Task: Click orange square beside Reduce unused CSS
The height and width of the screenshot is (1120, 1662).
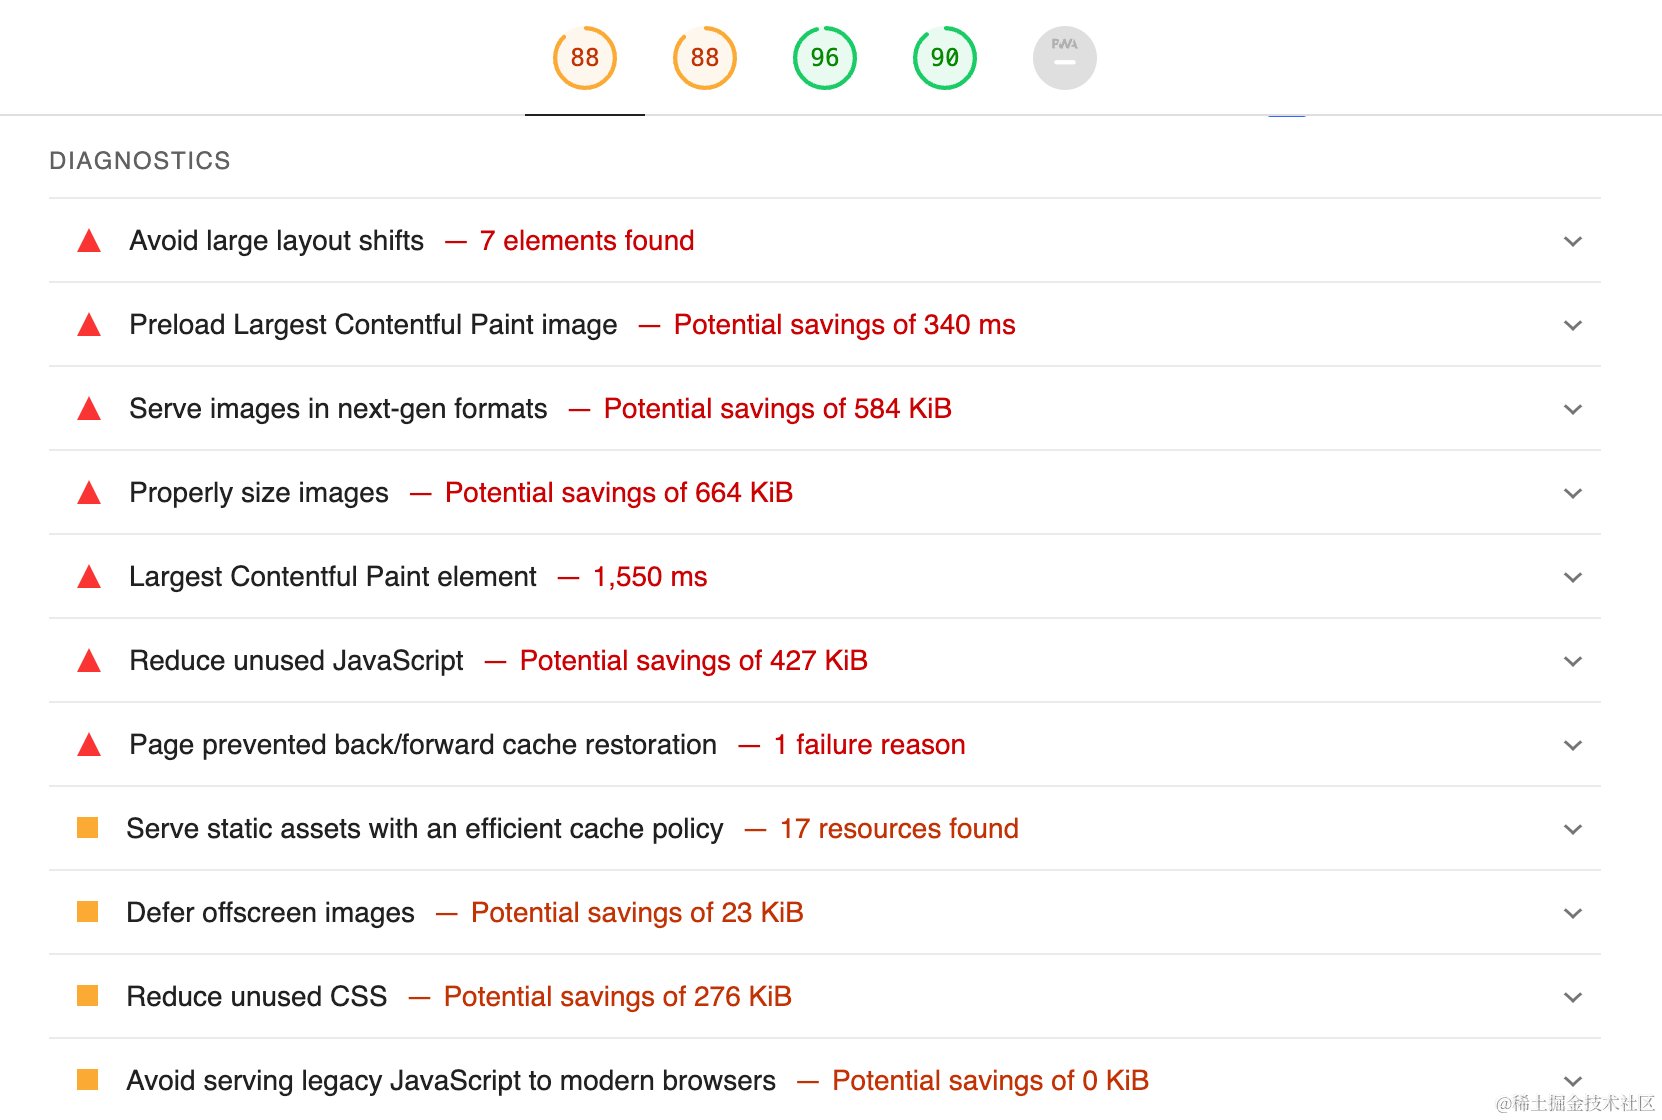Action: click(88, 996)
